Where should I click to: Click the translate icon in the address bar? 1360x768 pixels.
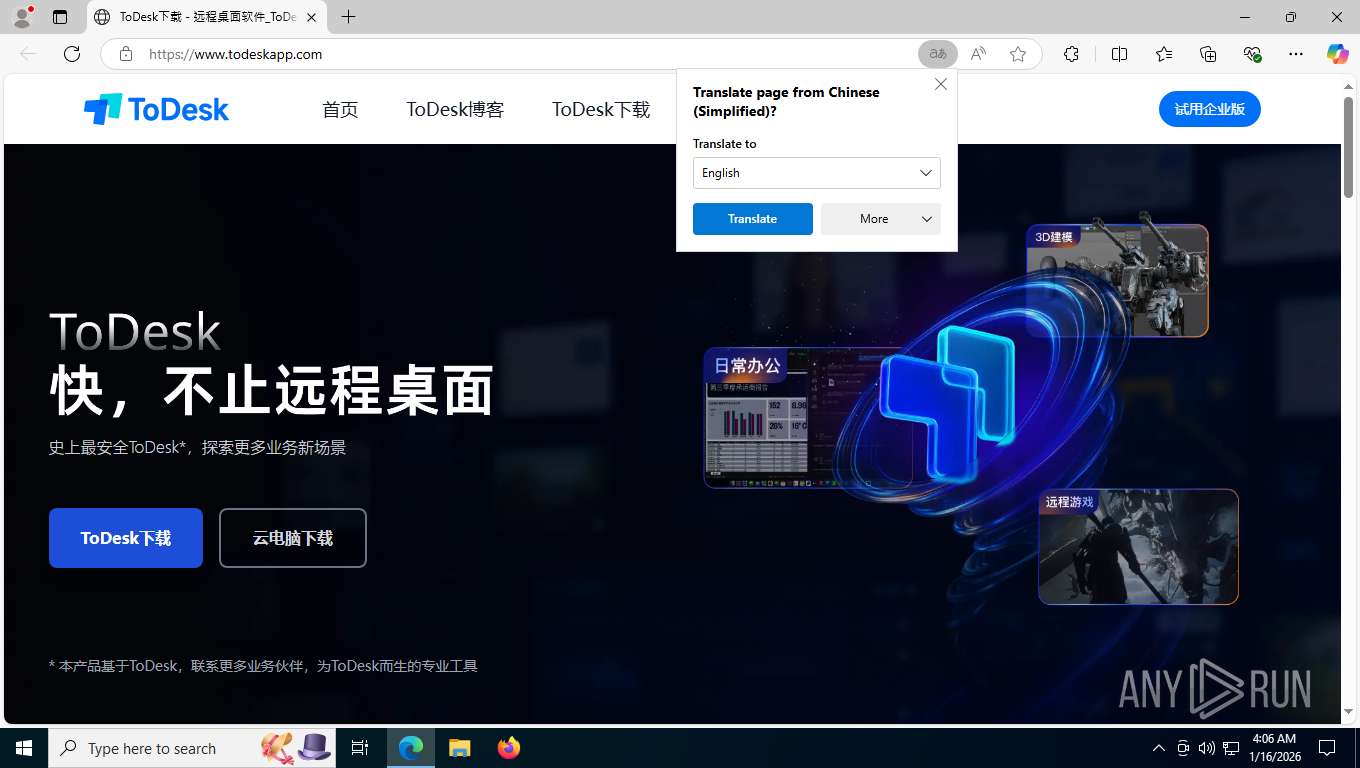[938, 54]
